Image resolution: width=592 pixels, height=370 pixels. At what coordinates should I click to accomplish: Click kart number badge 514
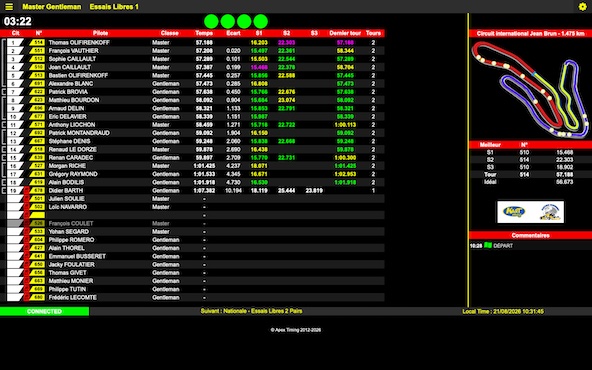[37, 42]
